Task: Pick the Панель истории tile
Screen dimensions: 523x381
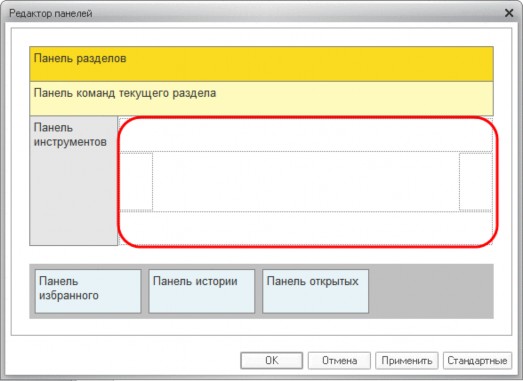Action: click(x=202, y=291)
